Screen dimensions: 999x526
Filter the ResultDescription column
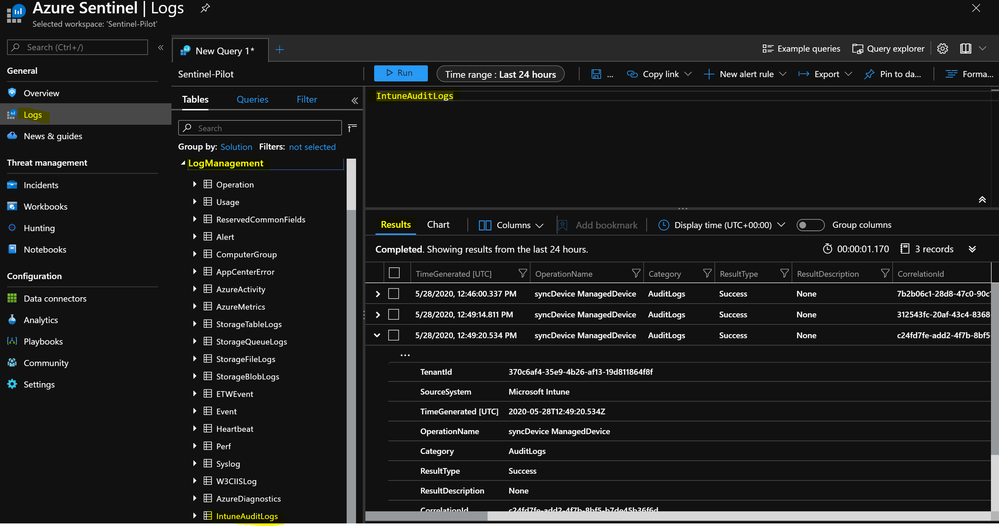tap(885, 274)
